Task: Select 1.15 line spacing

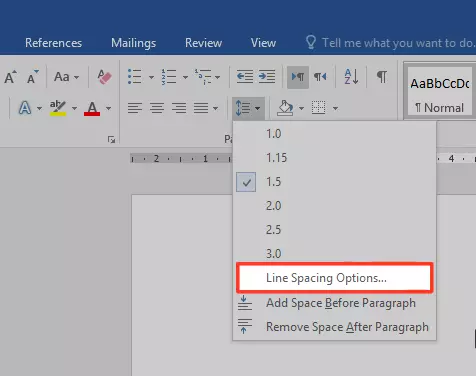Action: [334, 158]
